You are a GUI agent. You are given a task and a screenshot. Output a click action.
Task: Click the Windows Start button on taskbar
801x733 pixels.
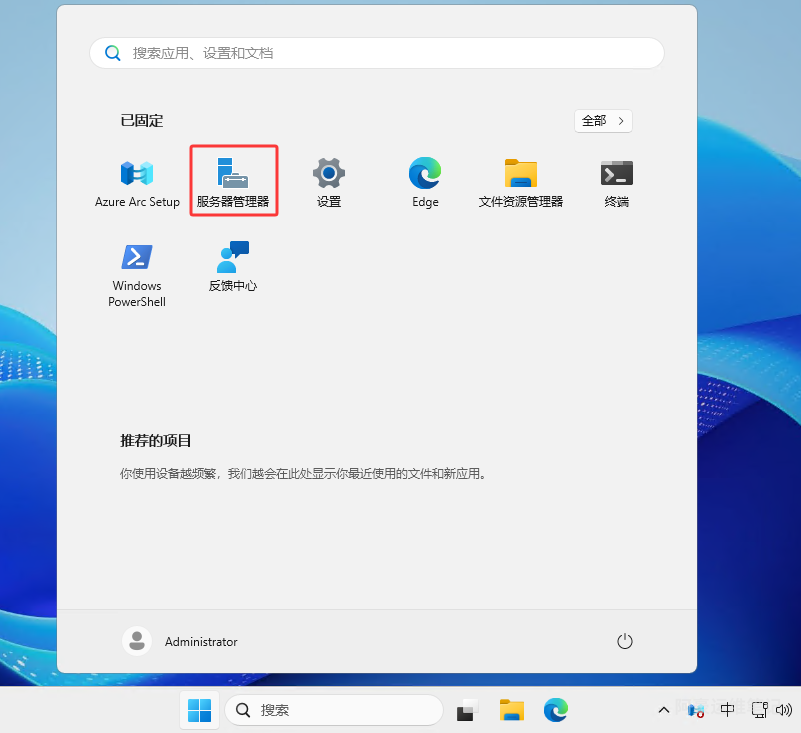click(x=200, y=710)
